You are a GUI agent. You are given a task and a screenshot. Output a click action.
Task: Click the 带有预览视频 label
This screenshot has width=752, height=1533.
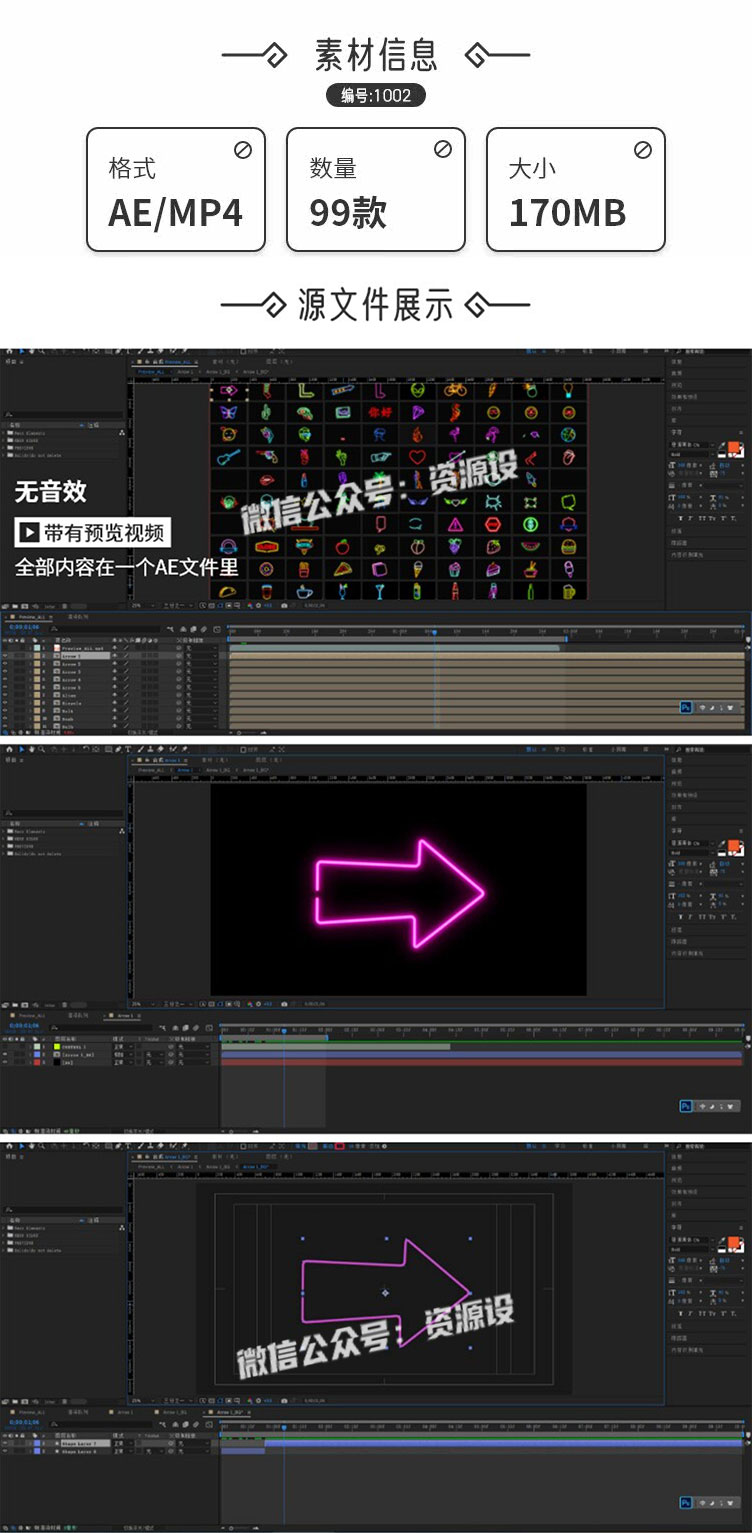point(103,533)
